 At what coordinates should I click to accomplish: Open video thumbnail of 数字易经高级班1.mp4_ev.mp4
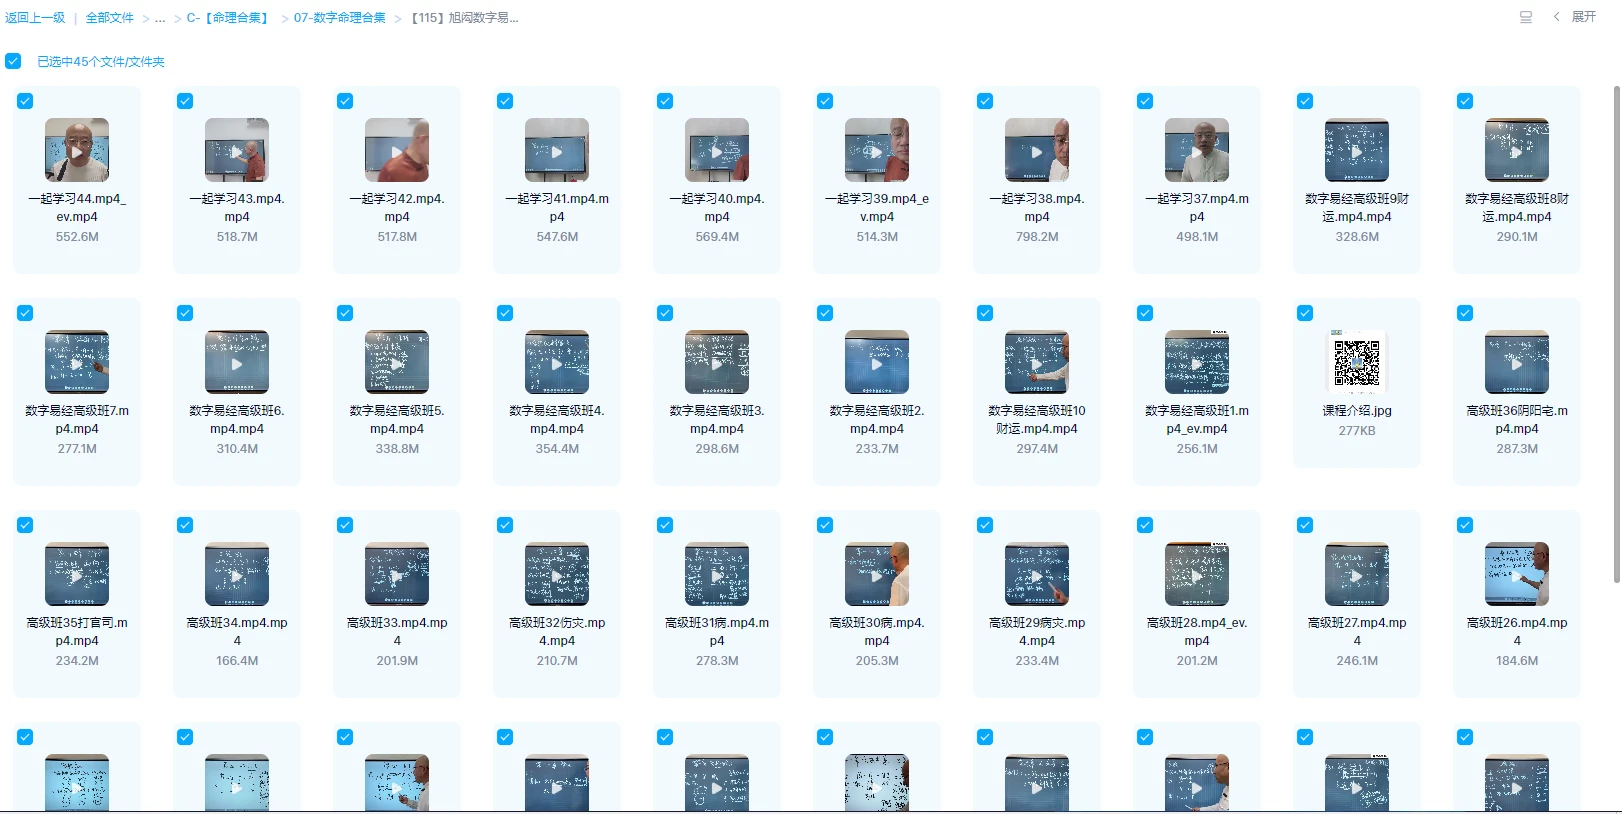[x=1197, y=362]
